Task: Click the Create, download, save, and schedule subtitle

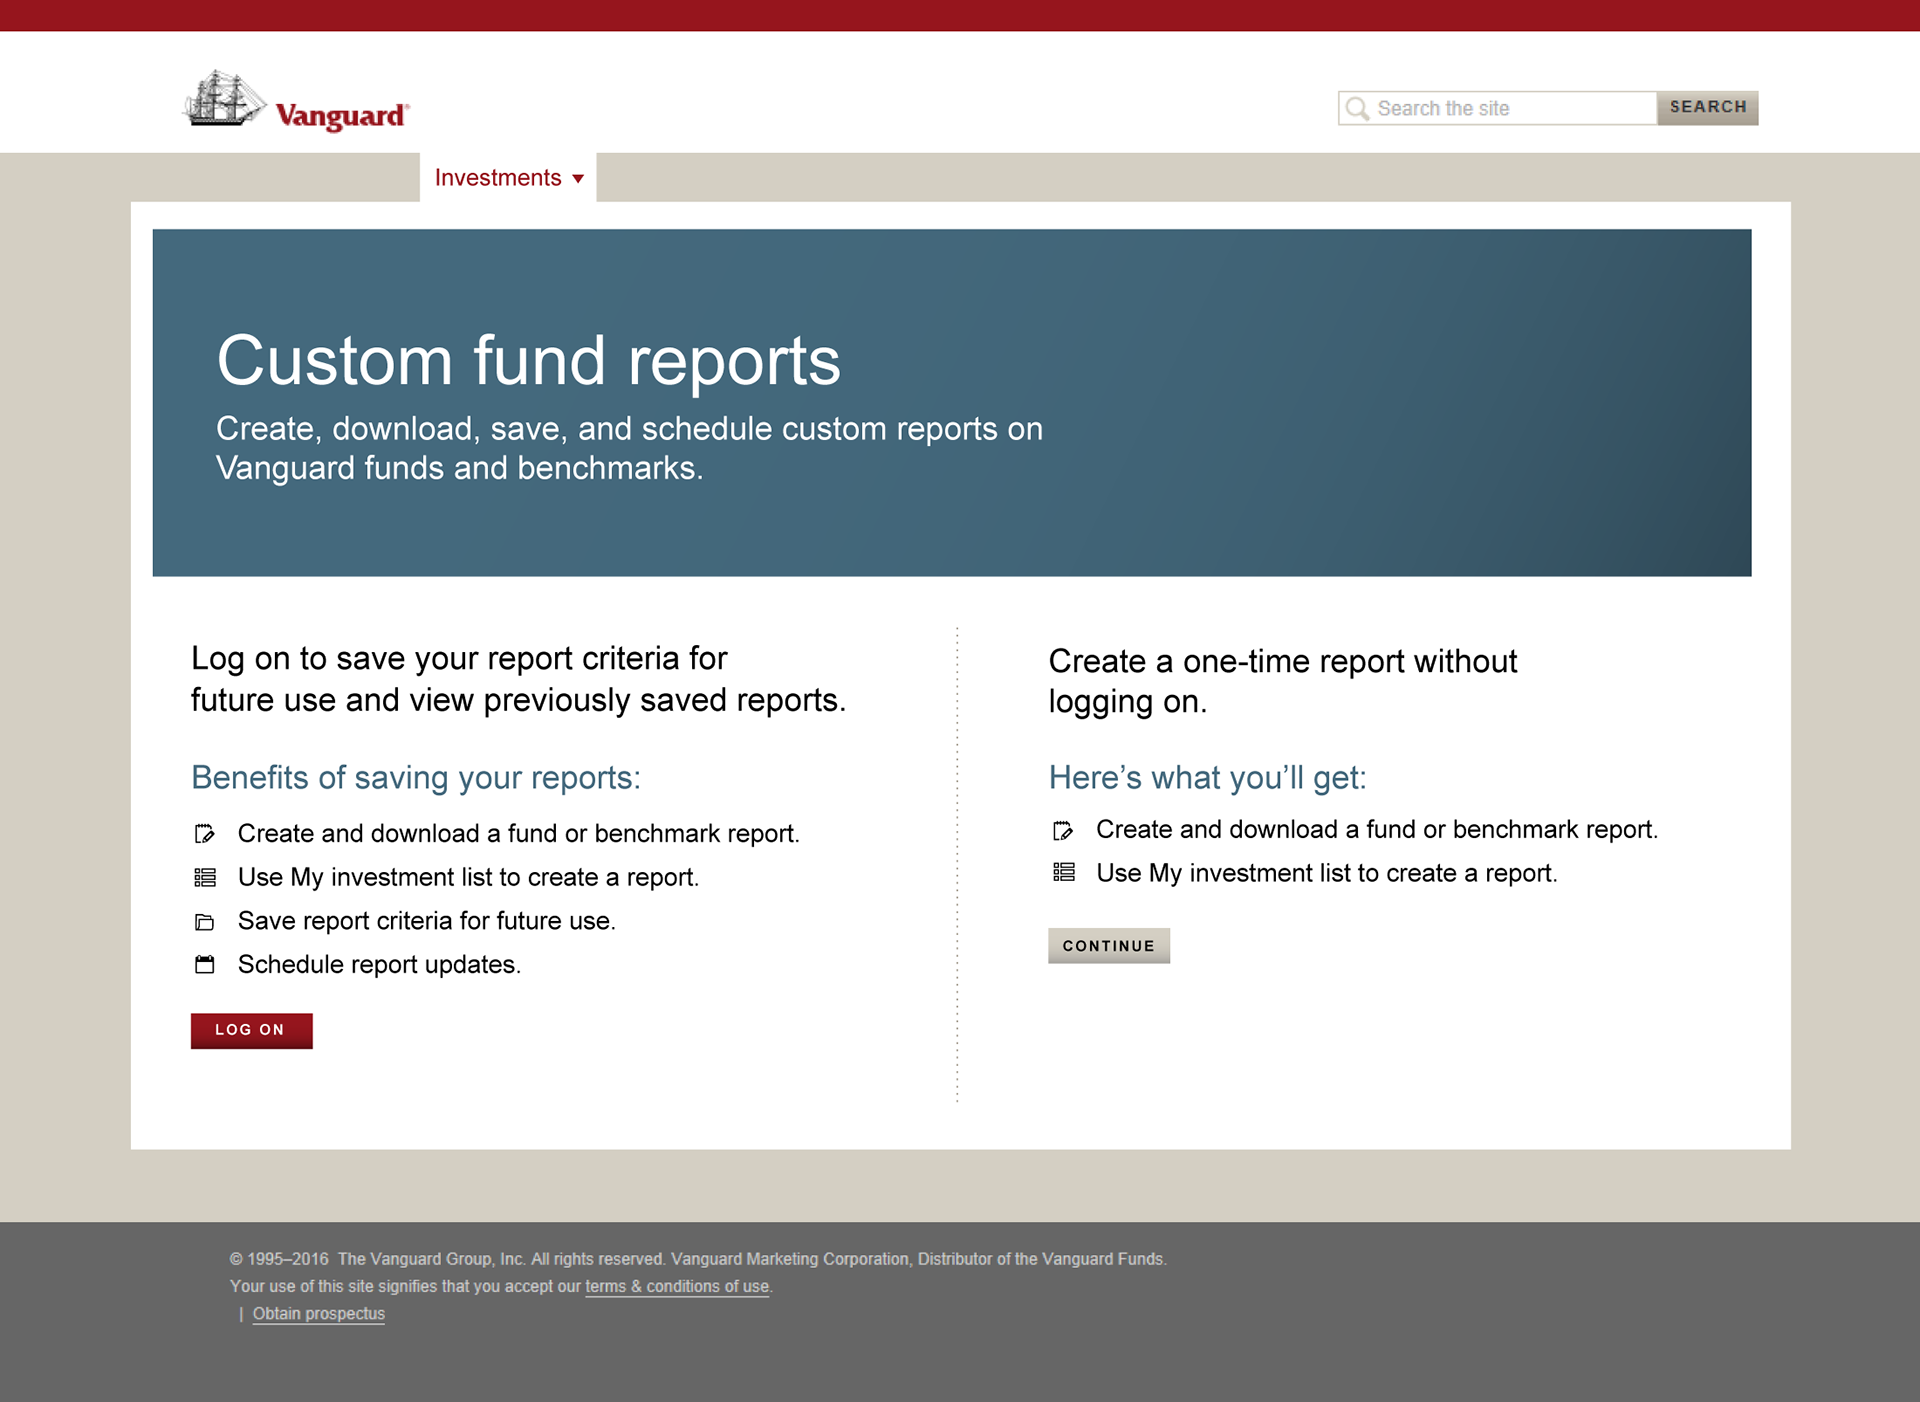Action: click(x=629, y=448)
